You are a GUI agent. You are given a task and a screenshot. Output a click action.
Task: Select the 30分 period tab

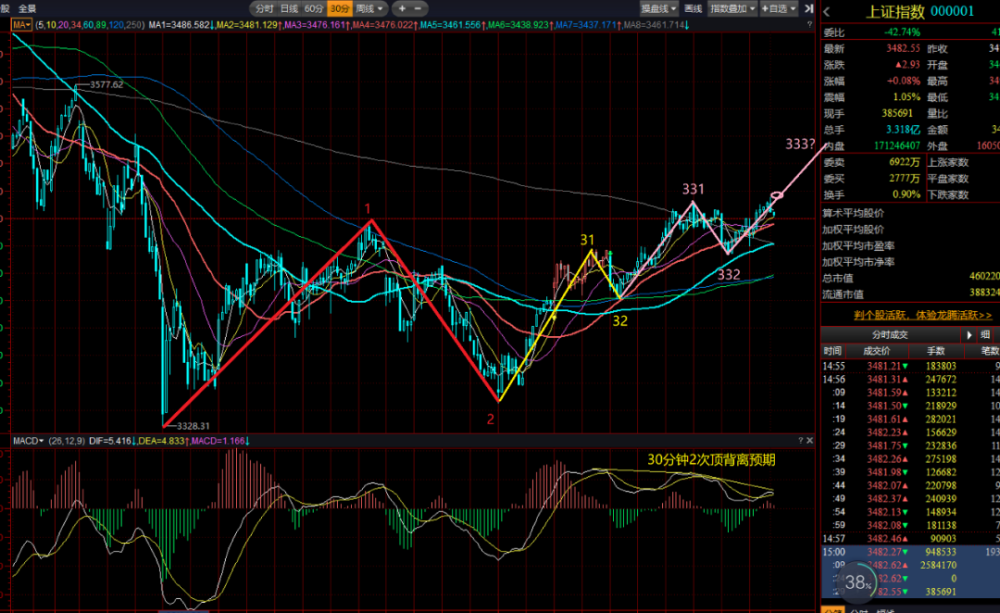pyautogui.click(x=339, y=8)
